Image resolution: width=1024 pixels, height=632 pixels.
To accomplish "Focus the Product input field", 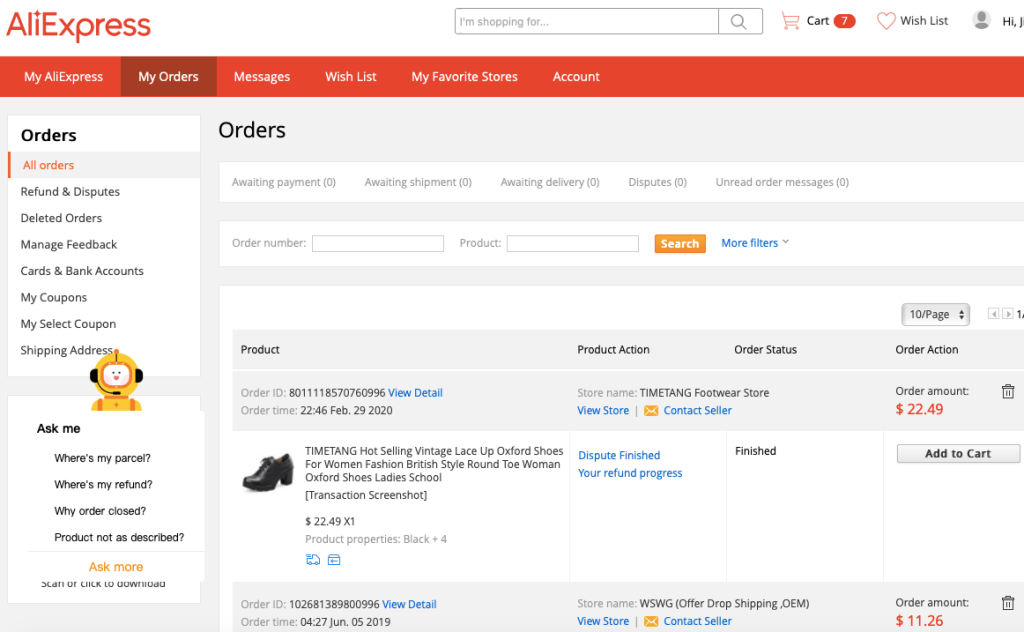I will coord(573,244).
